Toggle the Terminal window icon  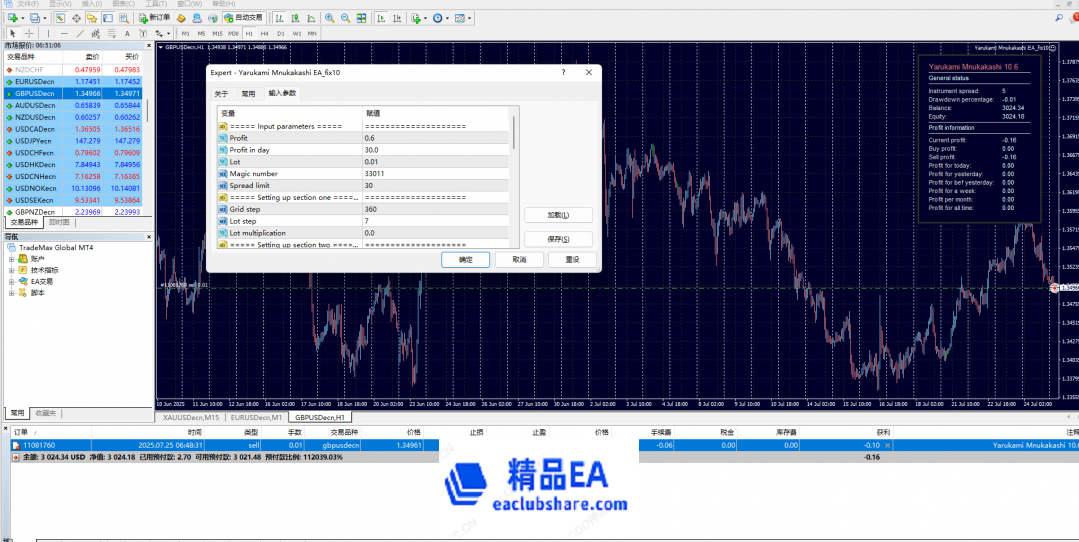[x=107, y=18]
